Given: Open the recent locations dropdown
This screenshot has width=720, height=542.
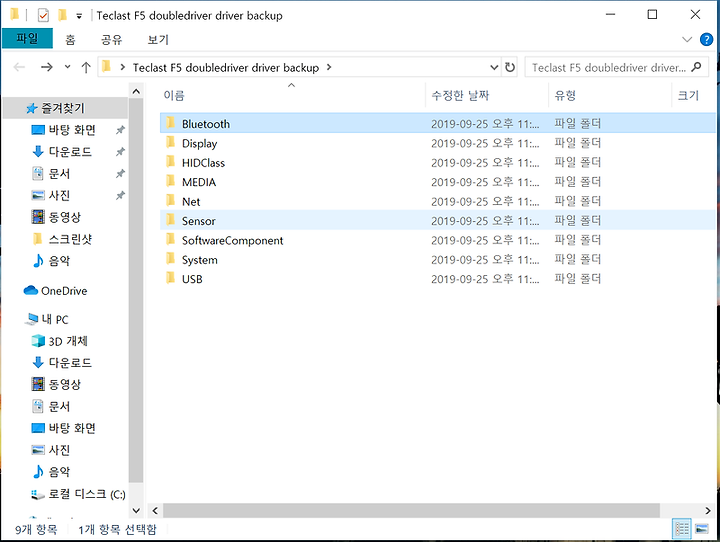Looking at the screenshot, I should (68, 67).
